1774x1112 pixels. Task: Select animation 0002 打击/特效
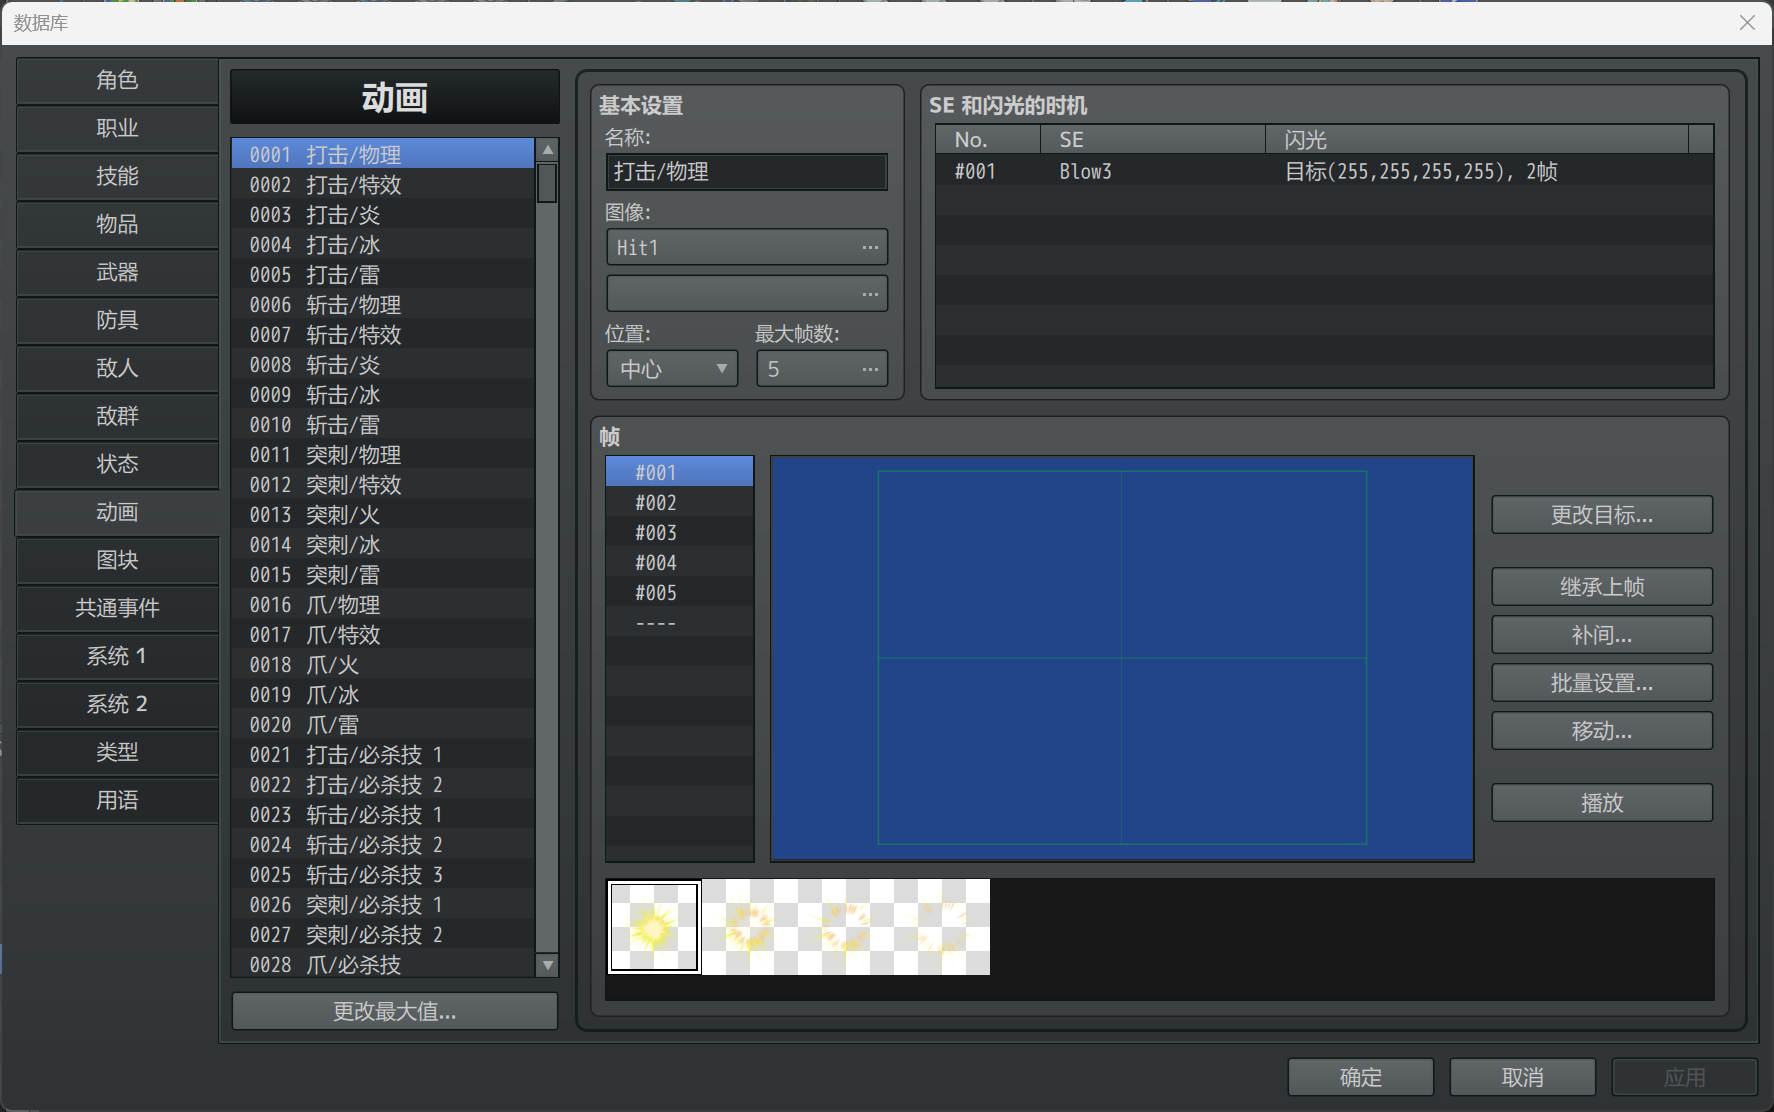pos(383,185)
